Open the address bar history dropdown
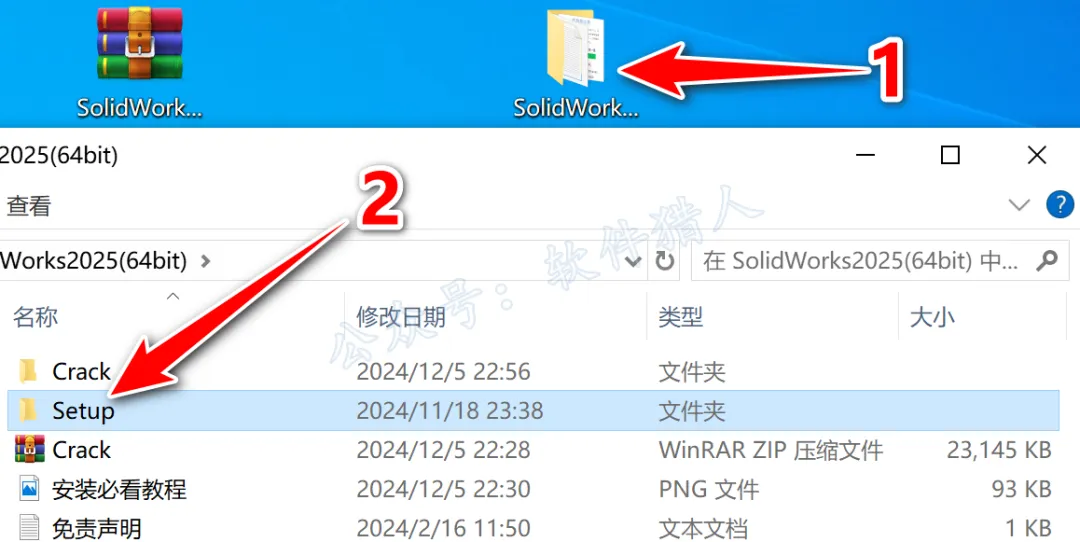The image size is (1080, 542). (x=633, y=262)
